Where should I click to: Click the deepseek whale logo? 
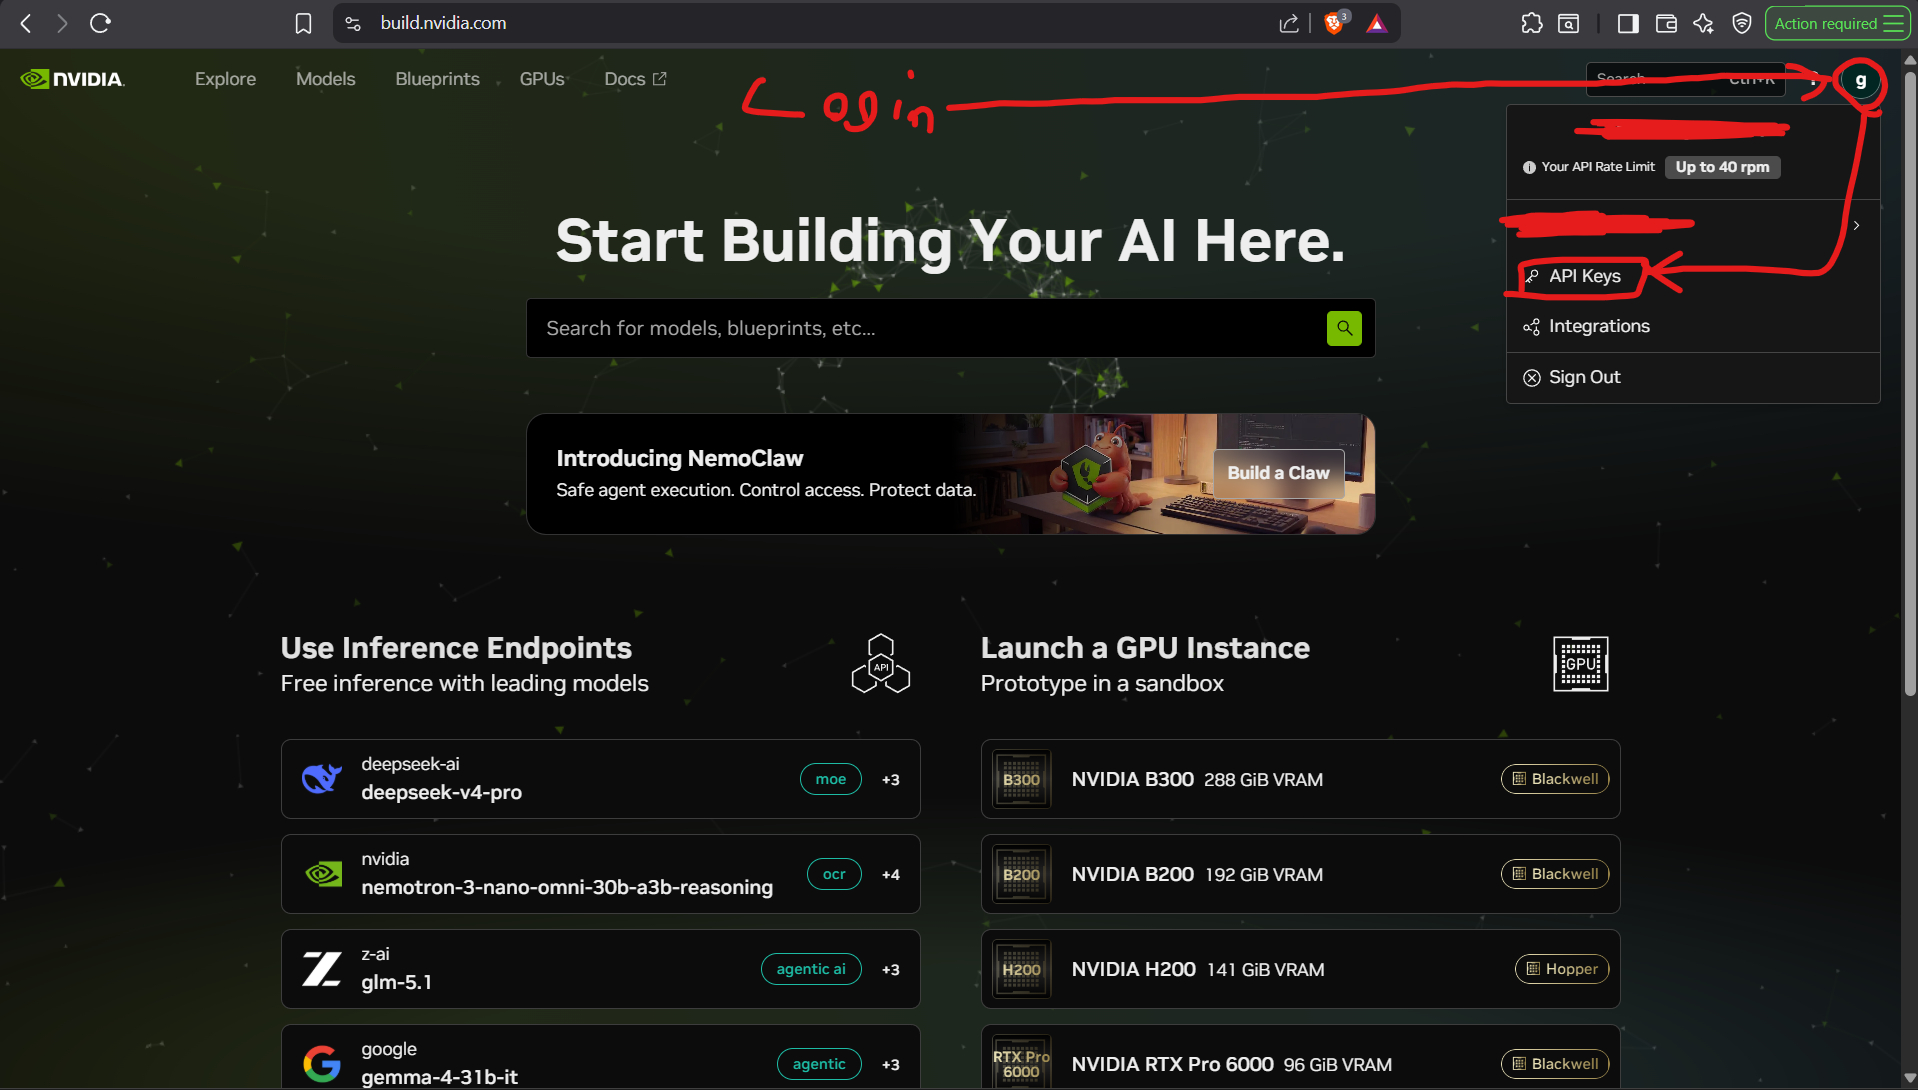(322, 778)
